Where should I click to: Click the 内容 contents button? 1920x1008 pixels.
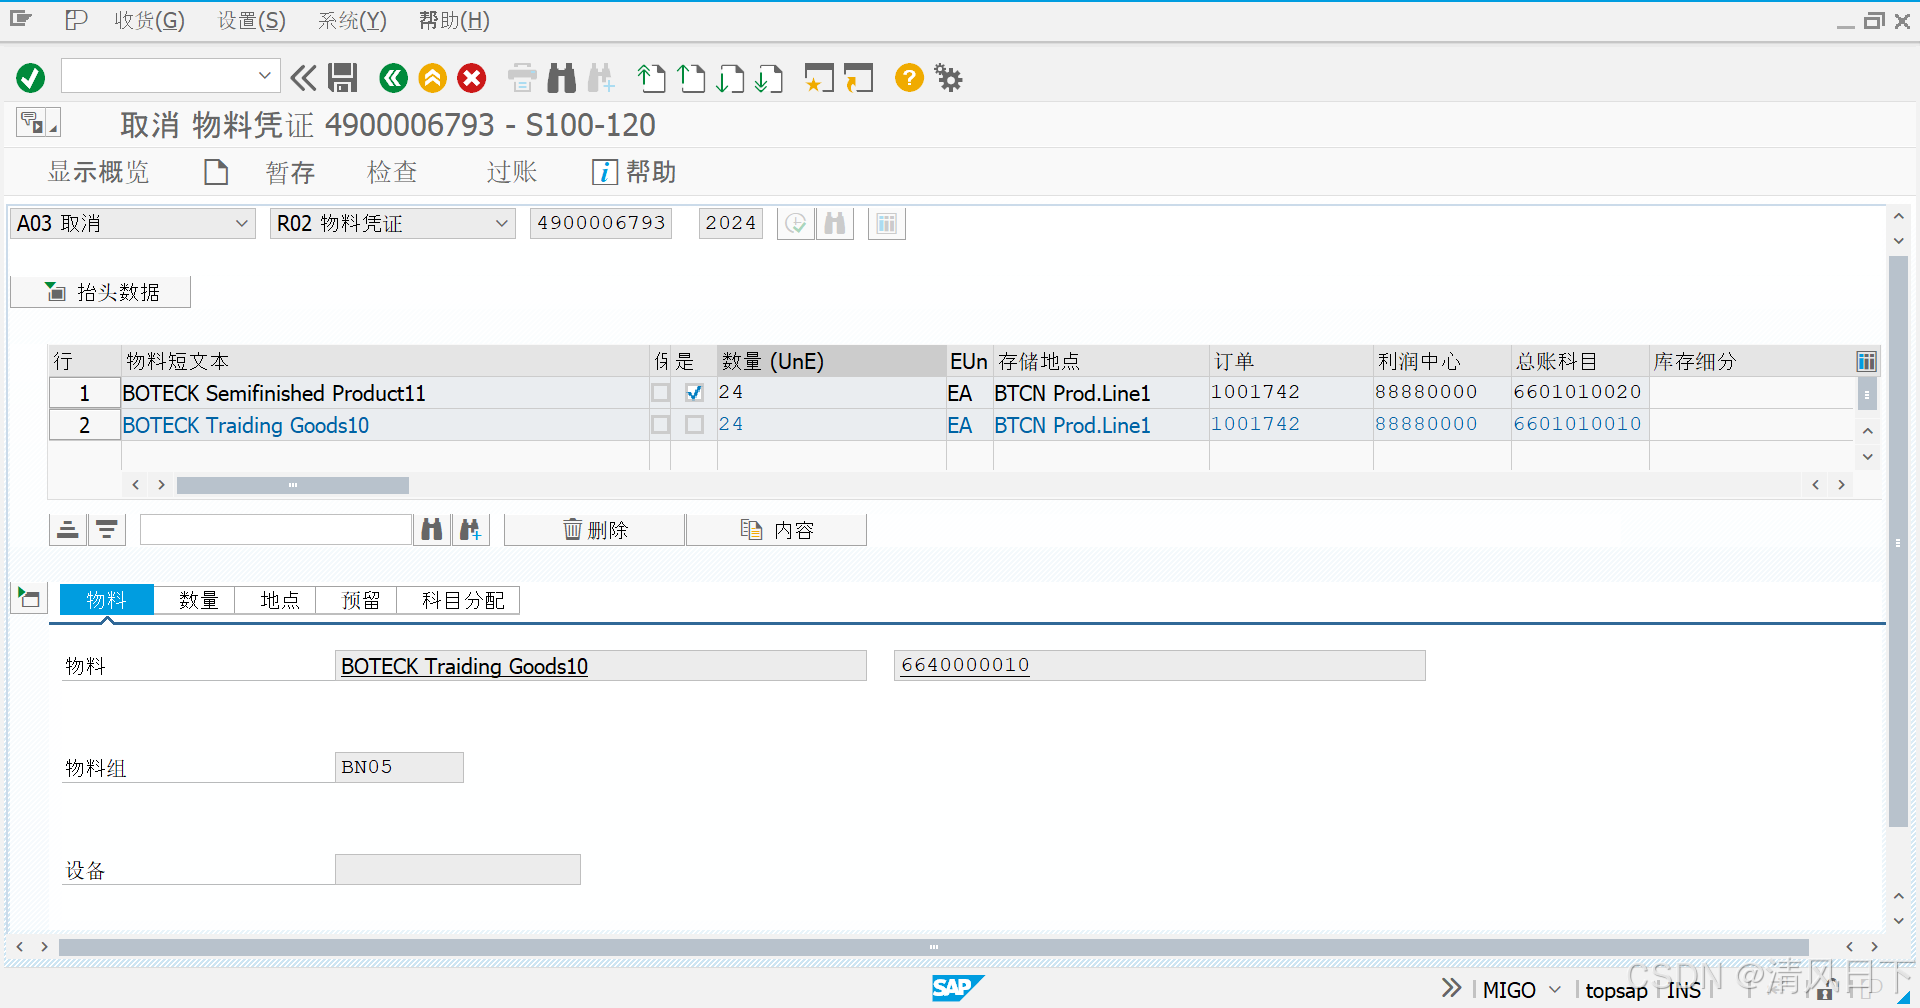pos(776,530)
